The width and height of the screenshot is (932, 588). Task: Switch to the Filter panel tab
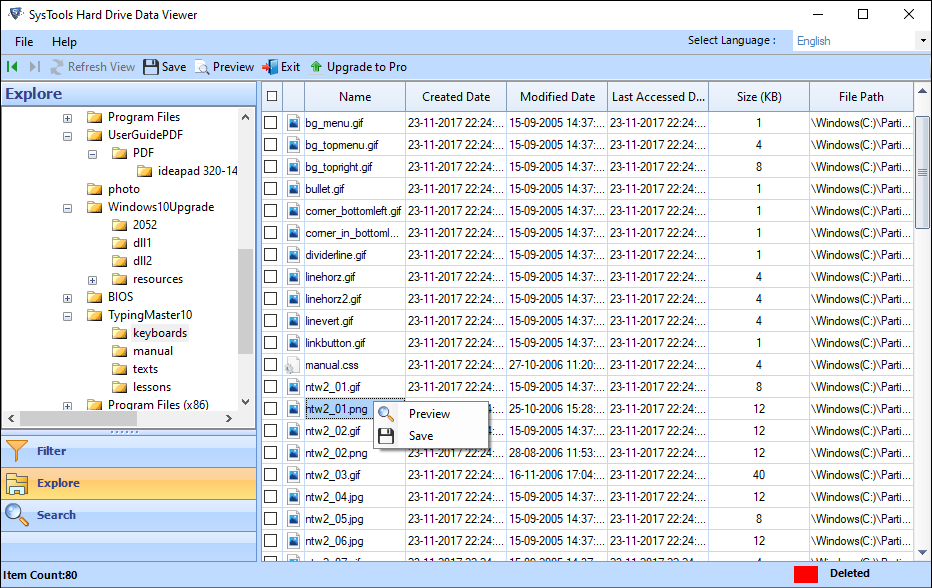tap(128, 451)
